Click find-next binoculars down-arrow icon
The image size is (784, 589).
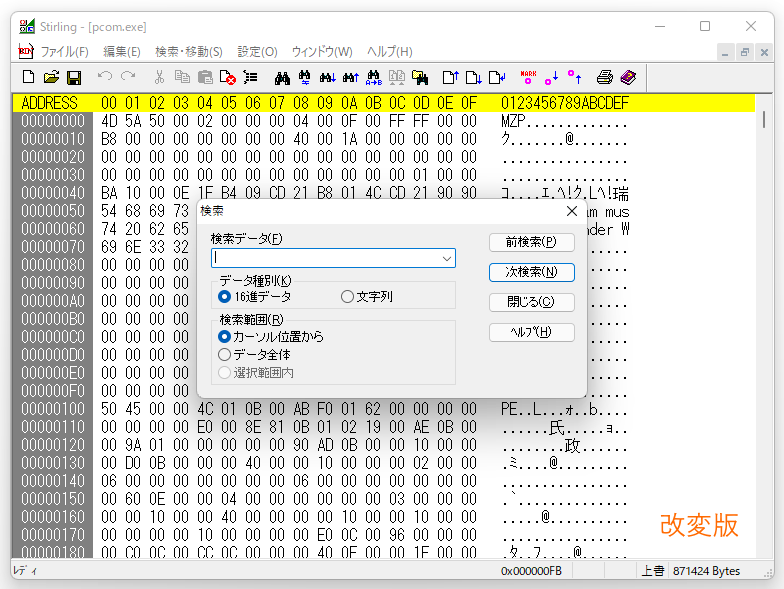tap(328, 78)
